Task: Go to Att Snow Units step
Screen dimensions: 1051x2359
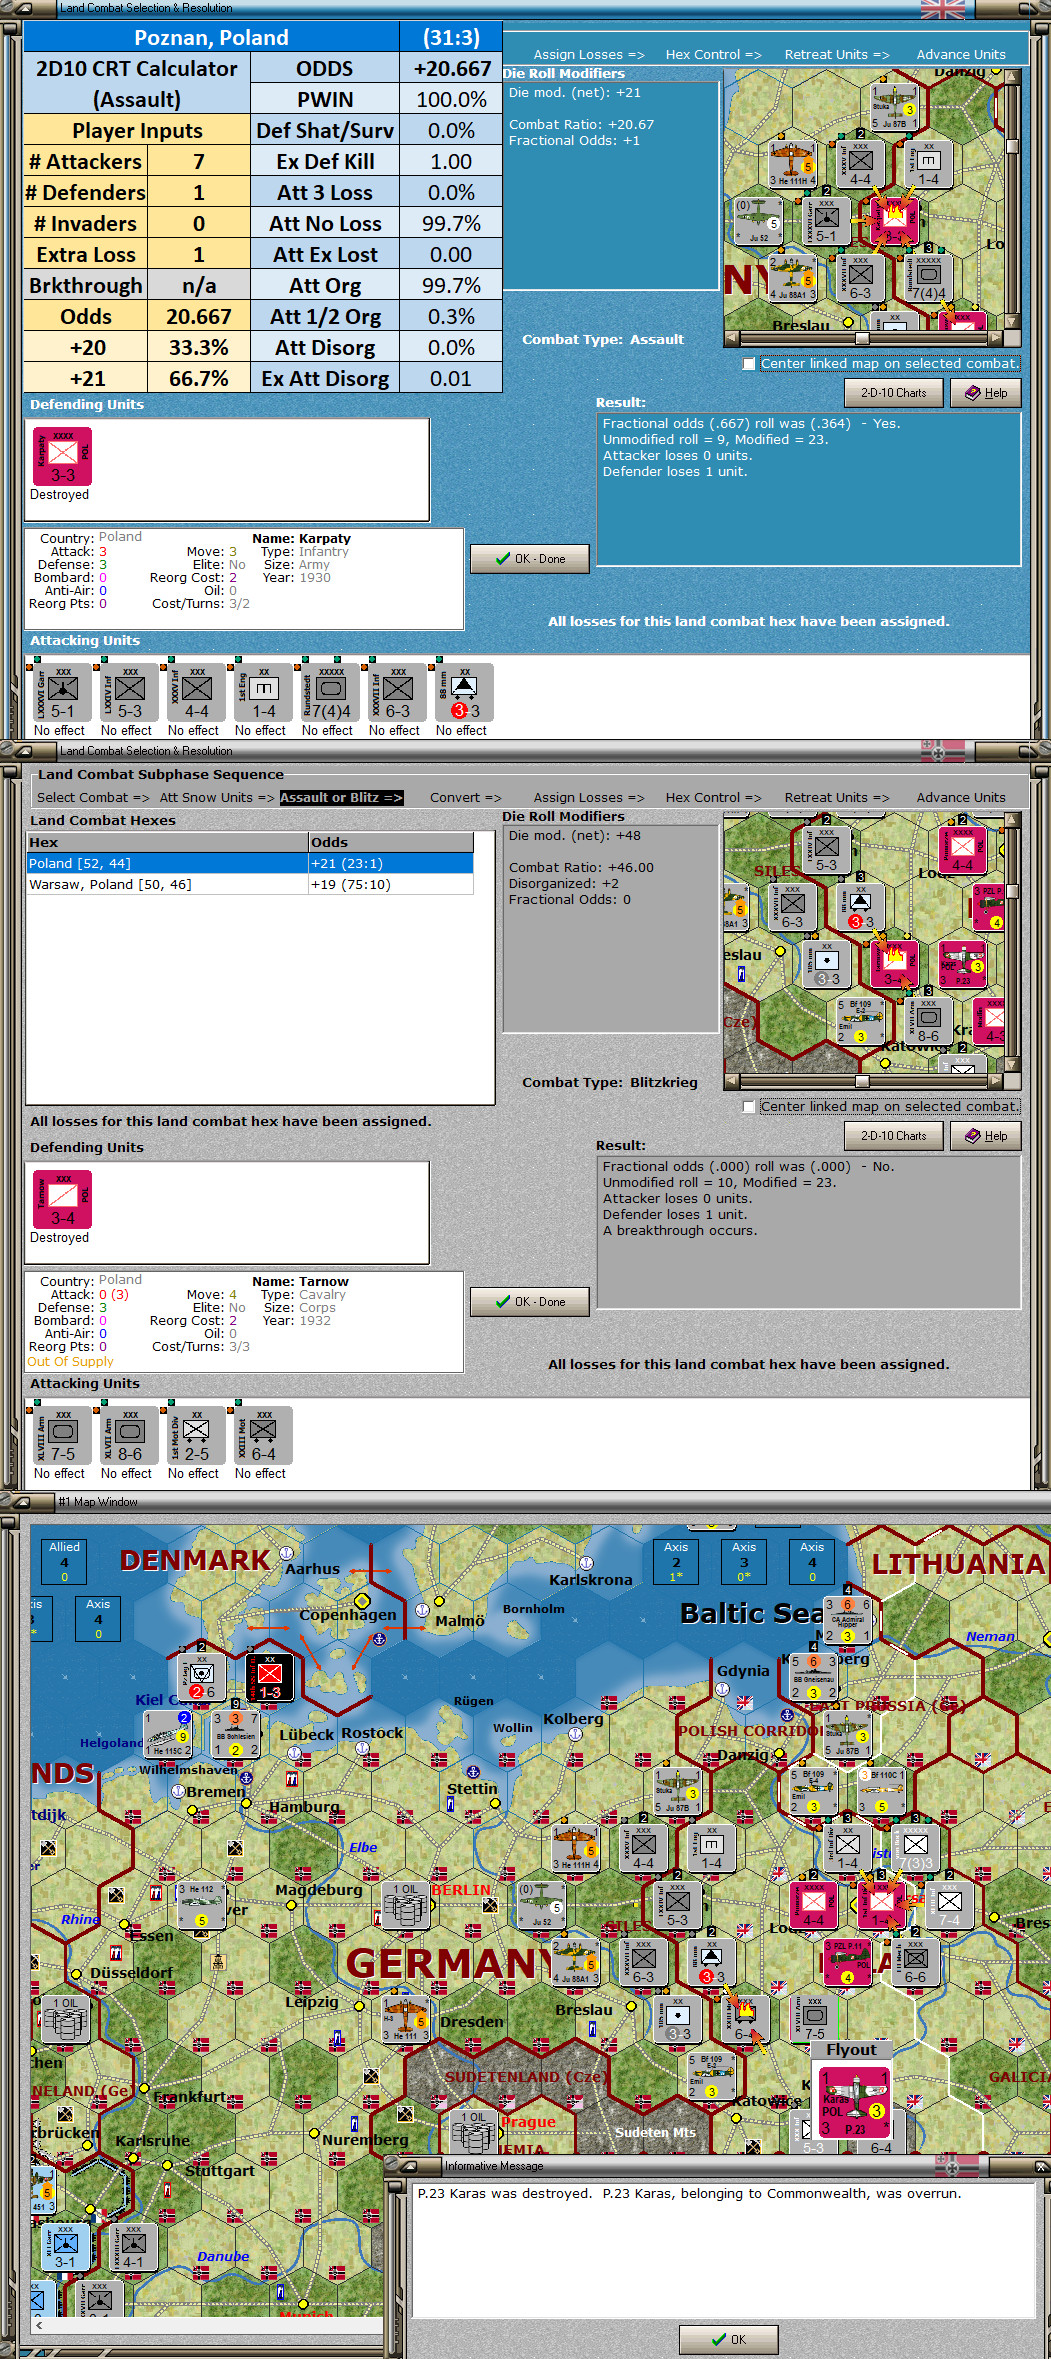Action: click(x=216, y=797)
